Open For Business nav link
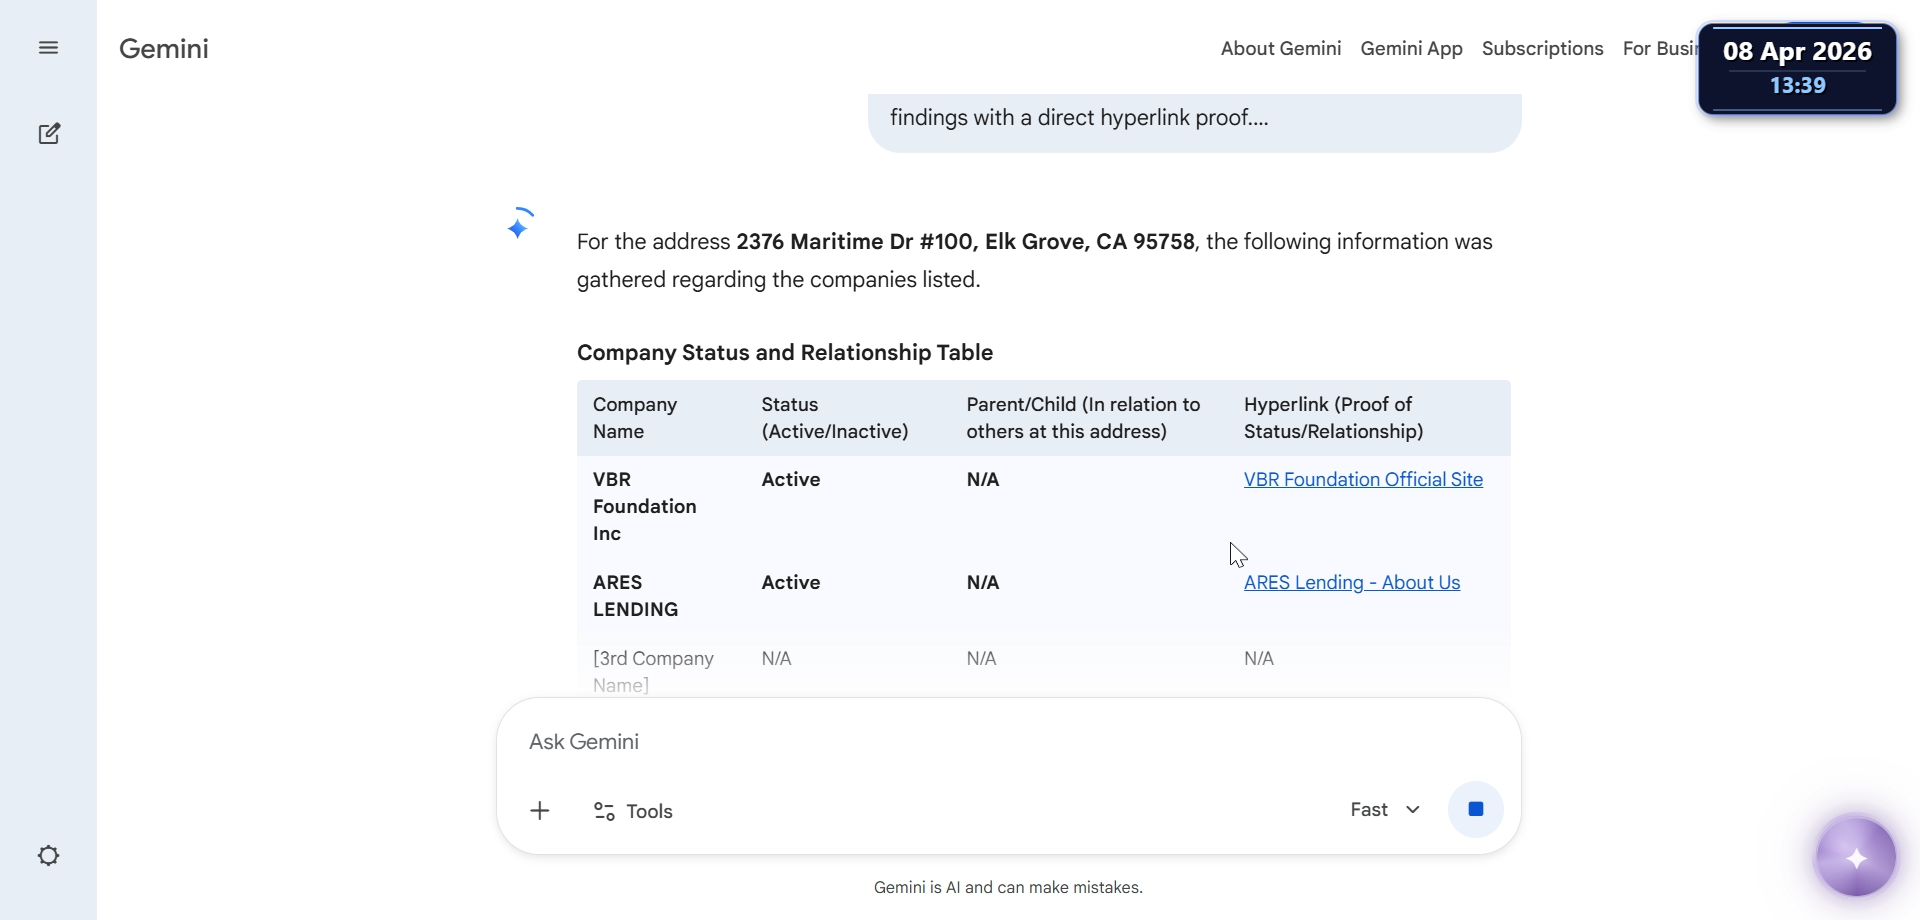 tap(1658, 49)
